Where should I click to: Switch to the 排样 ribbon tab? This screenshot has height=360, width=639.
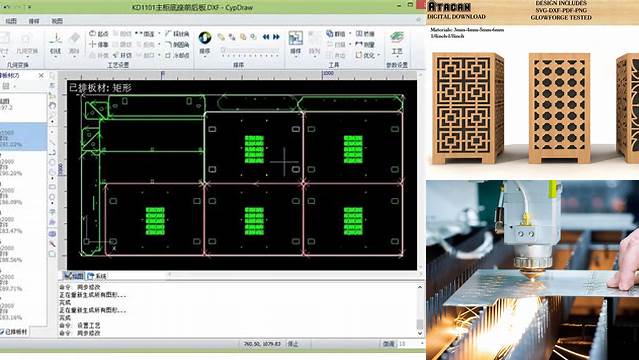click(x=34, y=21)
